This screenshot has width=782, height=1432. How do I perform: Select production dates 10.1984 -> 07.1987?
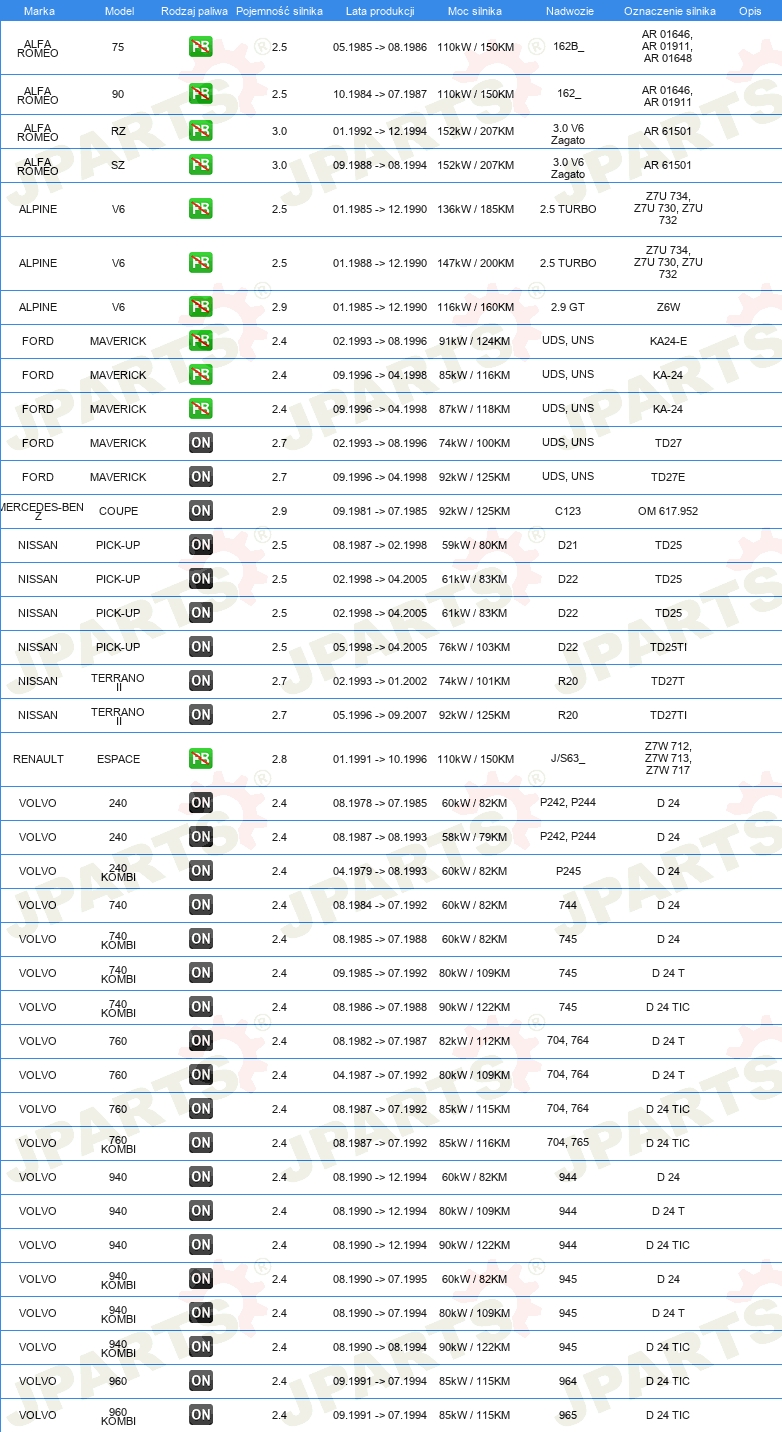(380, 94)
